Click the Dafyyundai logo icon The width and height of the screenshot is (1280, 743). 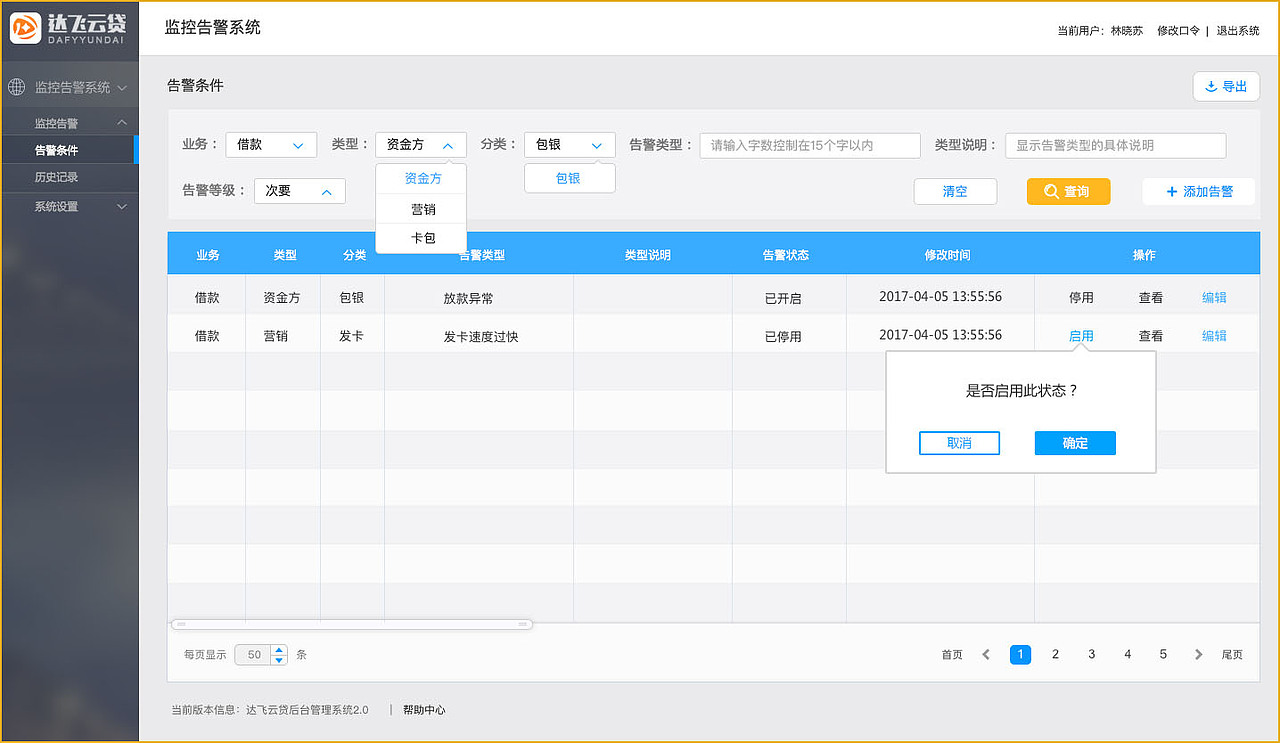pos(27,30)
